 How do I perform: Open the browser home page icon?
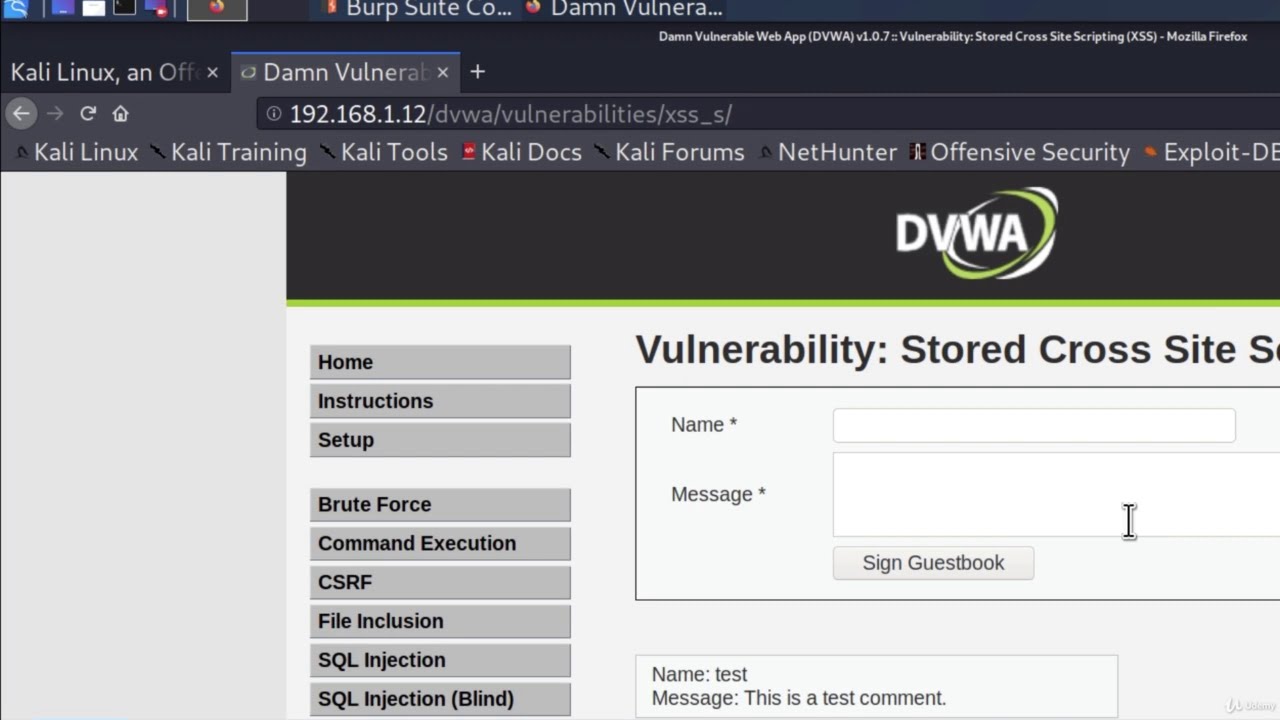(x=120, y=114)
